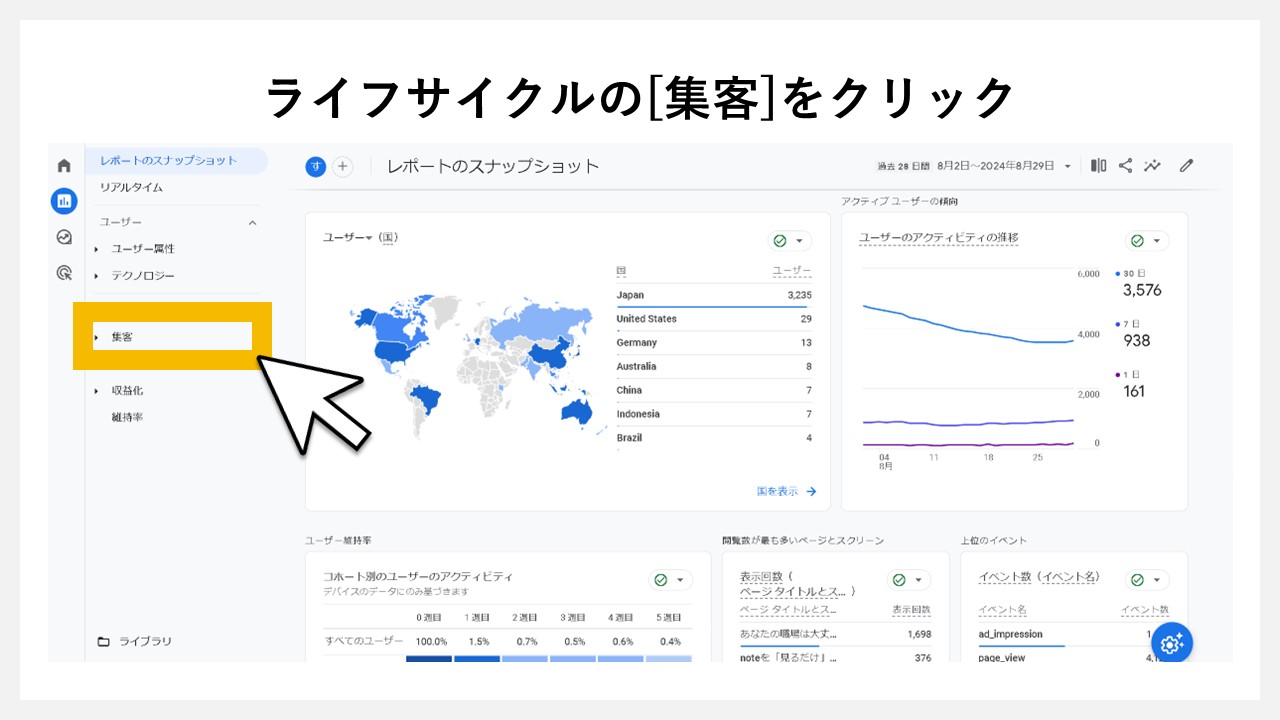Image resolution: width=1280 pixels, height=720 pixels.
Task: Switch to the リアルタイム report
Action: click(131, 187)
